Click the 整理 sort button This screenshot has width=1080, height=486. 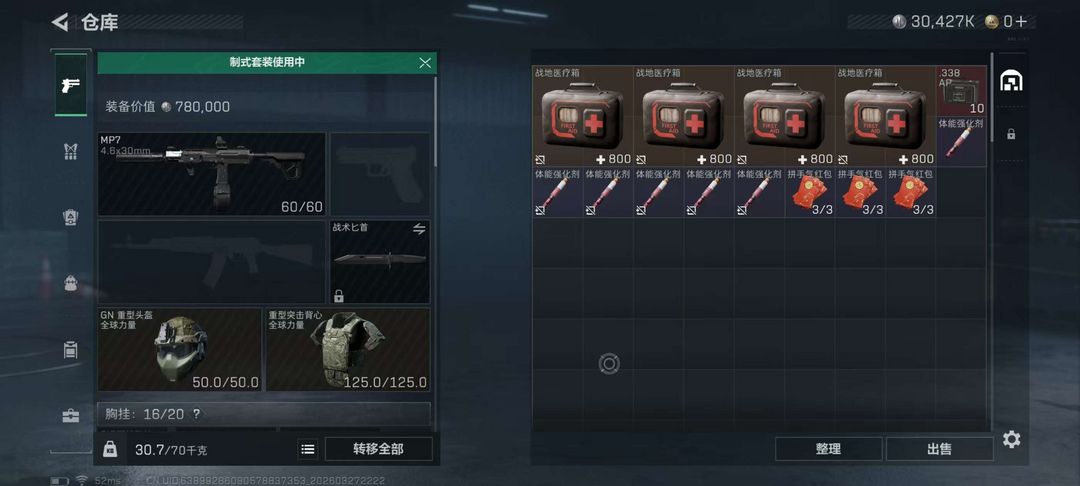[829, 449]
